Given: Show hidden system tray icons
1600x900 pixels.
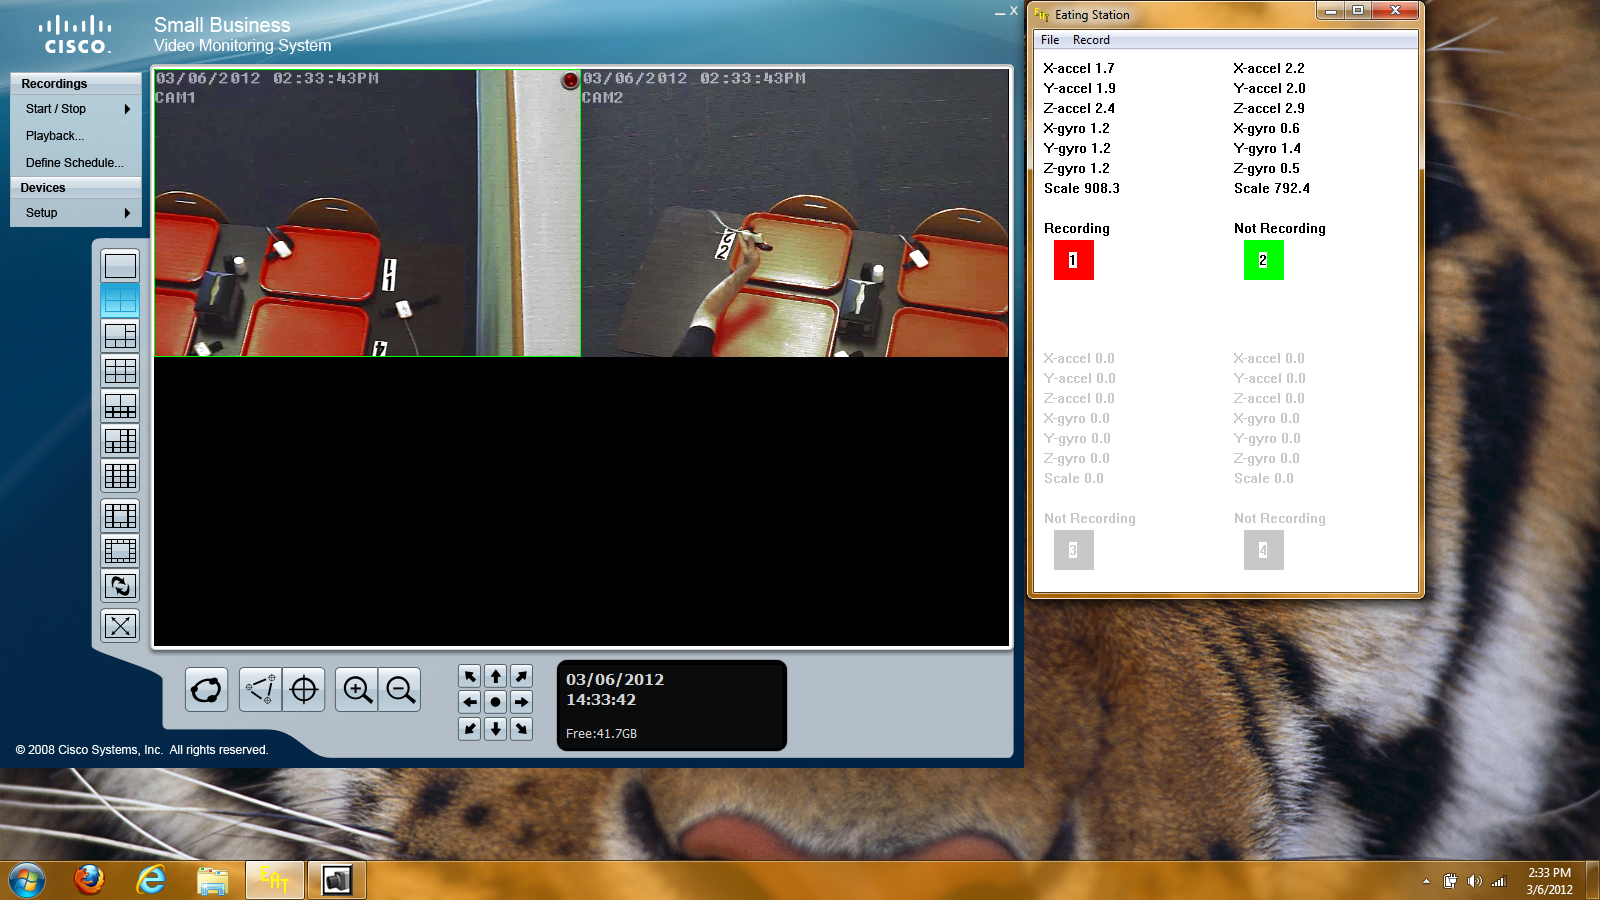Looking at the screenshot, I should pyautogui.click(x=1426, y=881).
